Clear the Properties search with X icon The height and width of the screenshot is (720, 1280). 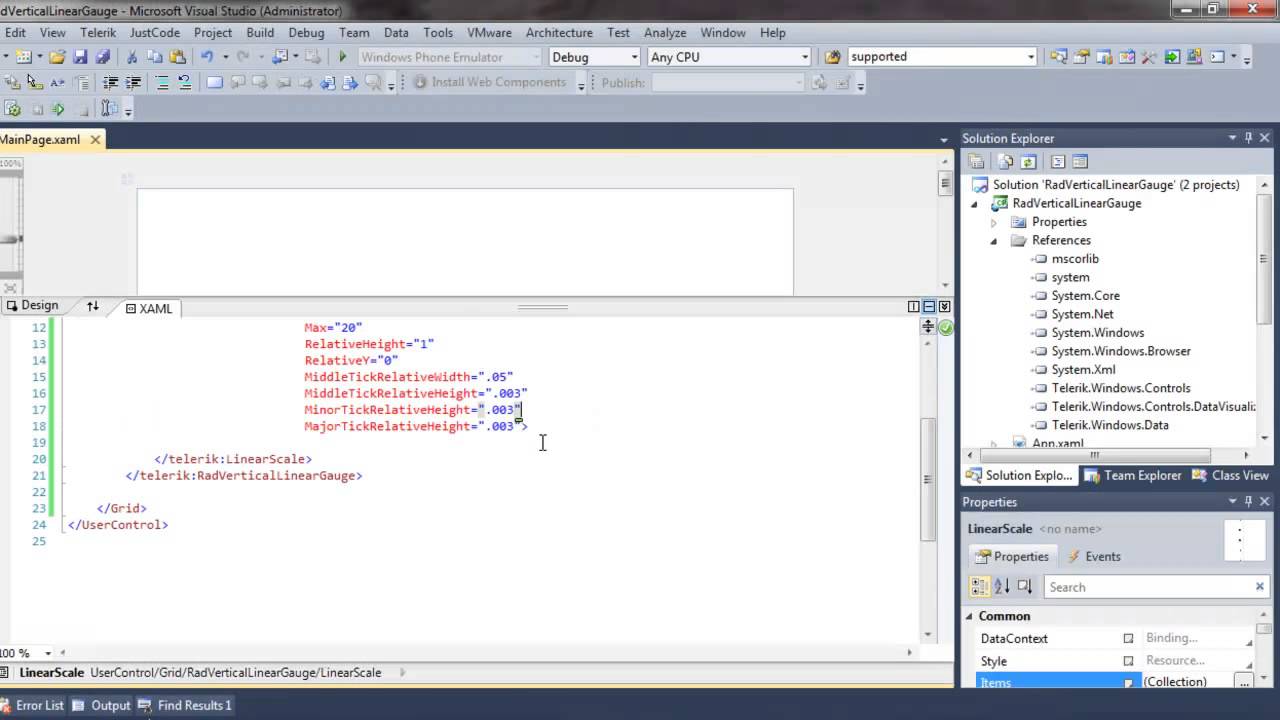(1260, 587)
